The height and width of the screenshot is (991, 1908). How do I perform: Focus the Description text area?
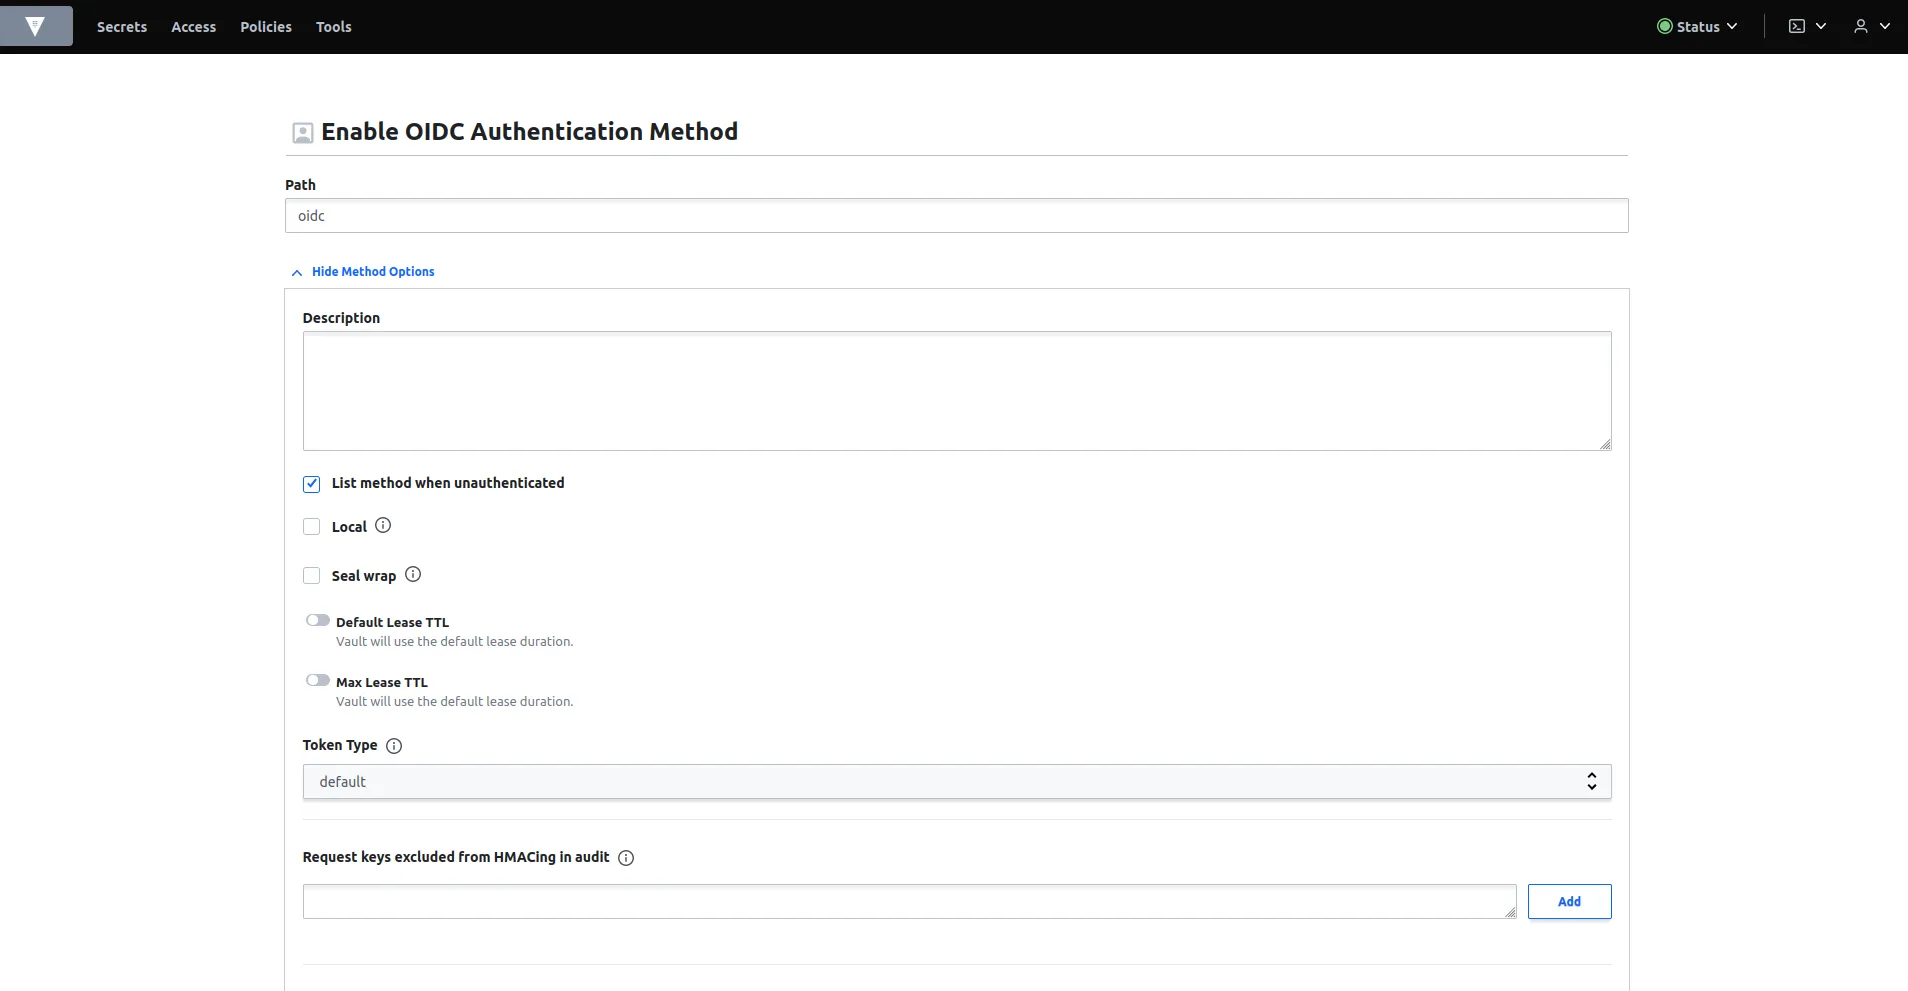click(x=957, y=391)
